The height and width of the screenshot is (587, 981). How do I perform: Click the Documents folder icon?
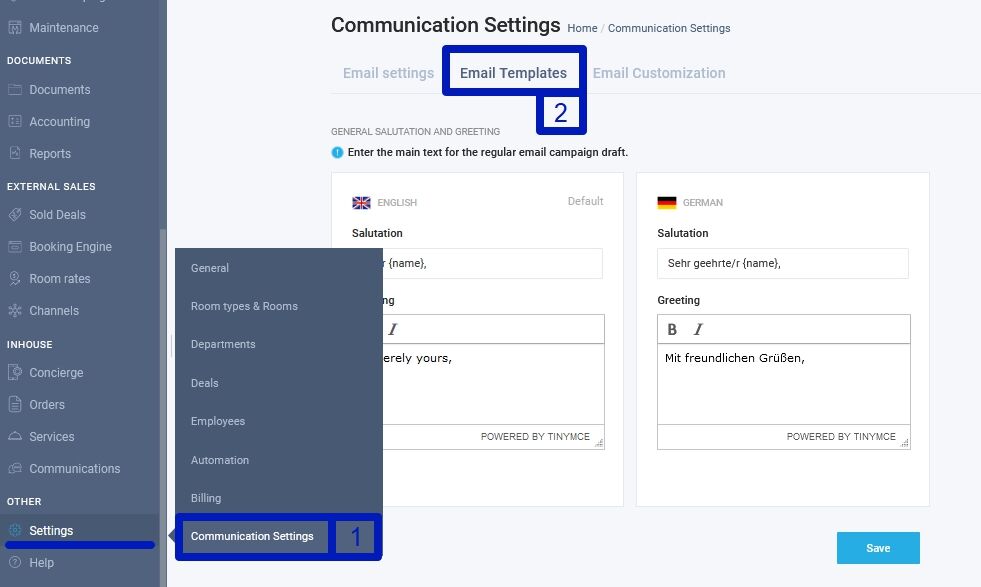(15, 89)
